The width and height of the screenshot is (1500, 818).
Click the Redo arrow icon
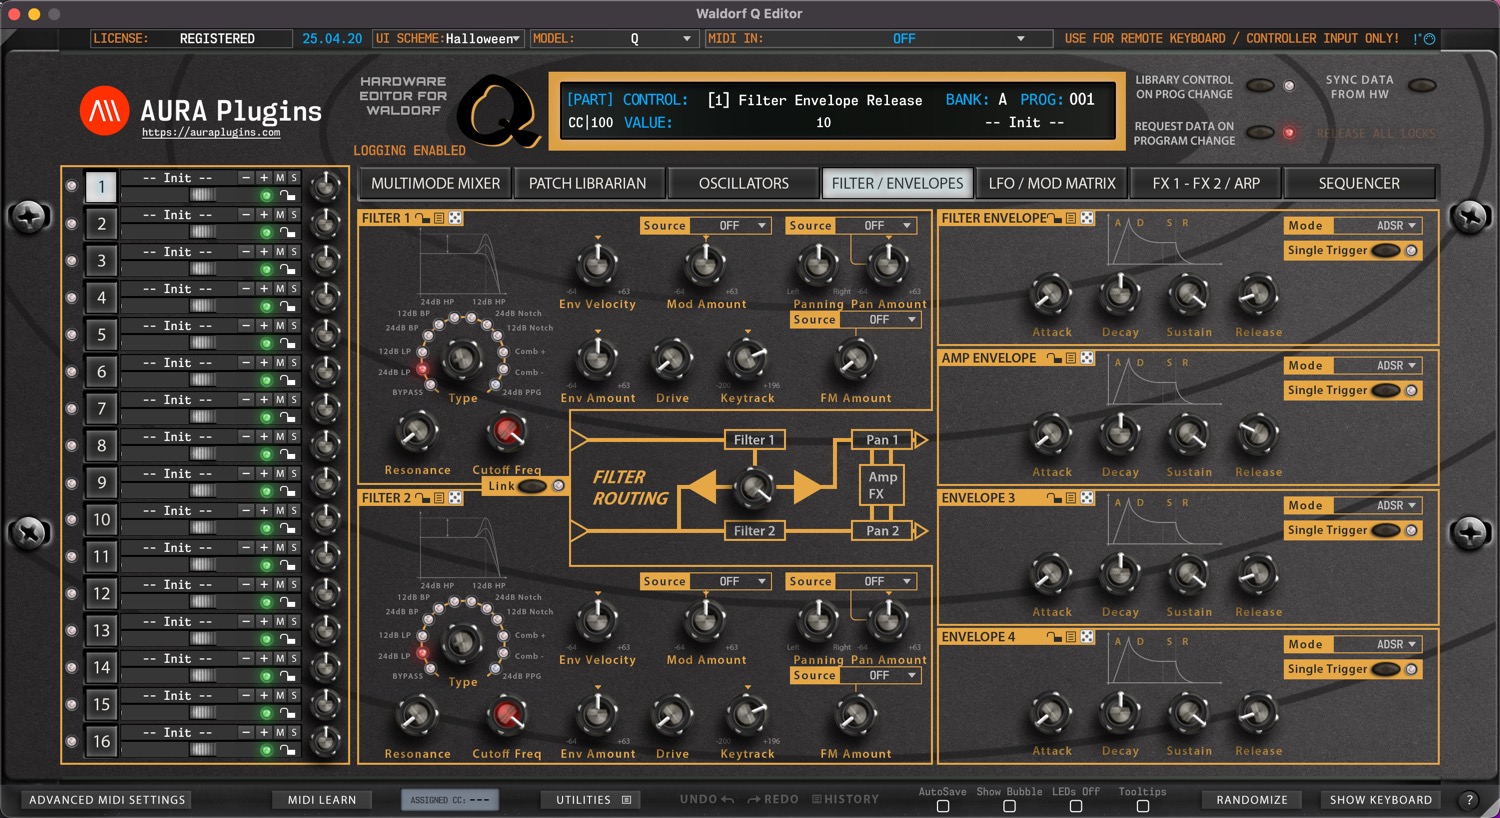(754, 799)
